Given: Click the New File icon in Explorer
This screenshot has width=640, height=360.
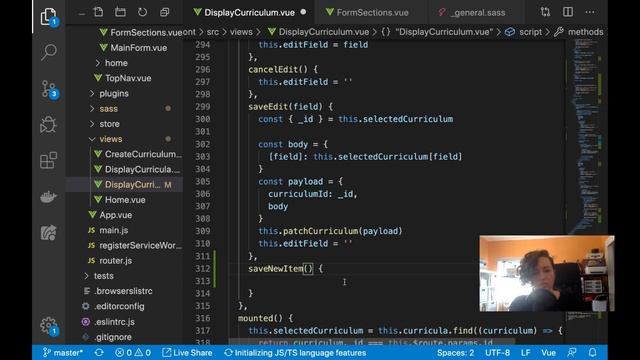Looking at the screenshot, I should coord(98,12).
